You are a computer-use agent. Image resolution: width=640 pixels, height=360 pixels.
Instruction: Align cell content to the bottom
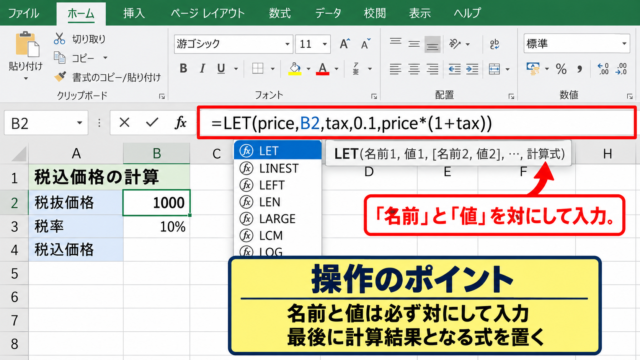[x=432, y=44]
